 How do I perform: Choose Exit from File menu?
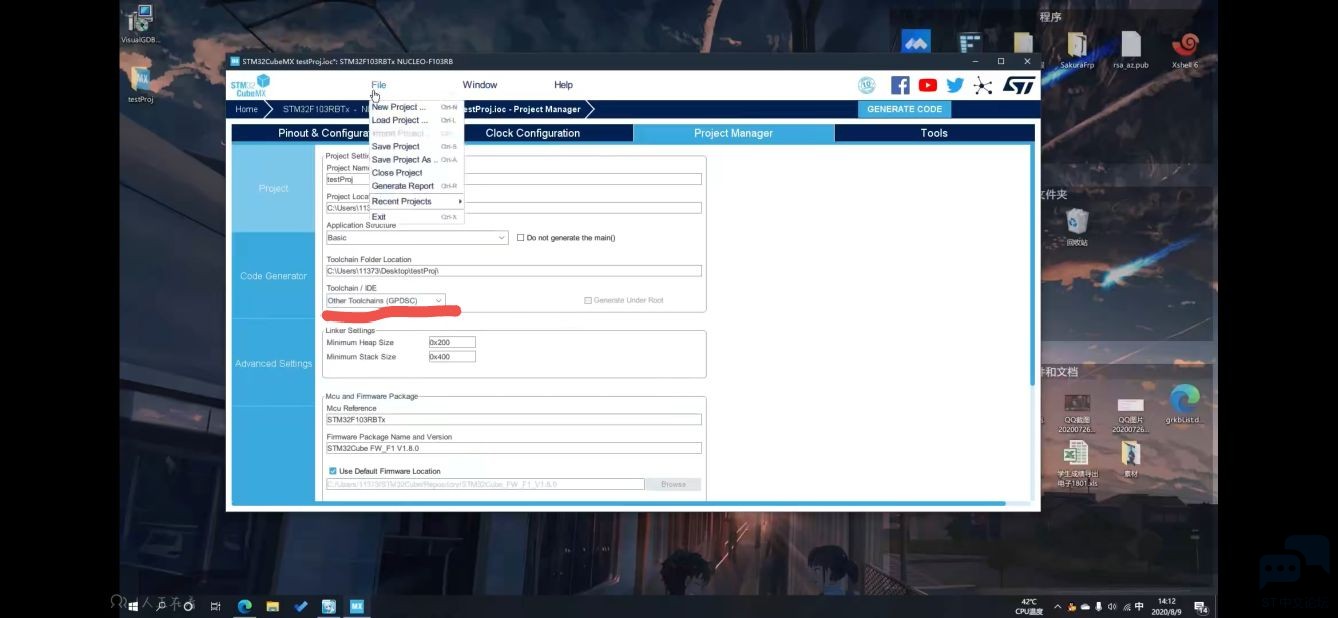point(415,216)
